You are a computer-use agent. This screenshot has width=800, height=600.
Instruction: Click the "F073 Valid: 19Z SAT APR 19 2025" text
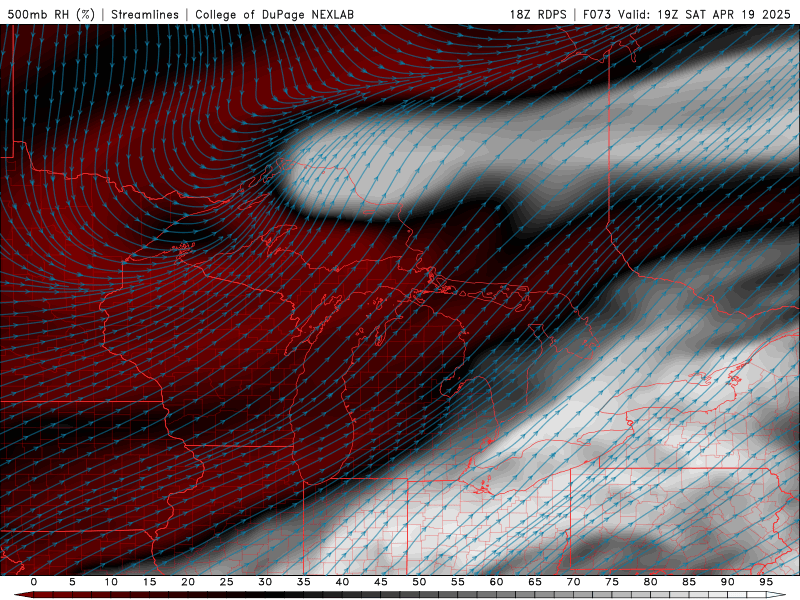687,14
